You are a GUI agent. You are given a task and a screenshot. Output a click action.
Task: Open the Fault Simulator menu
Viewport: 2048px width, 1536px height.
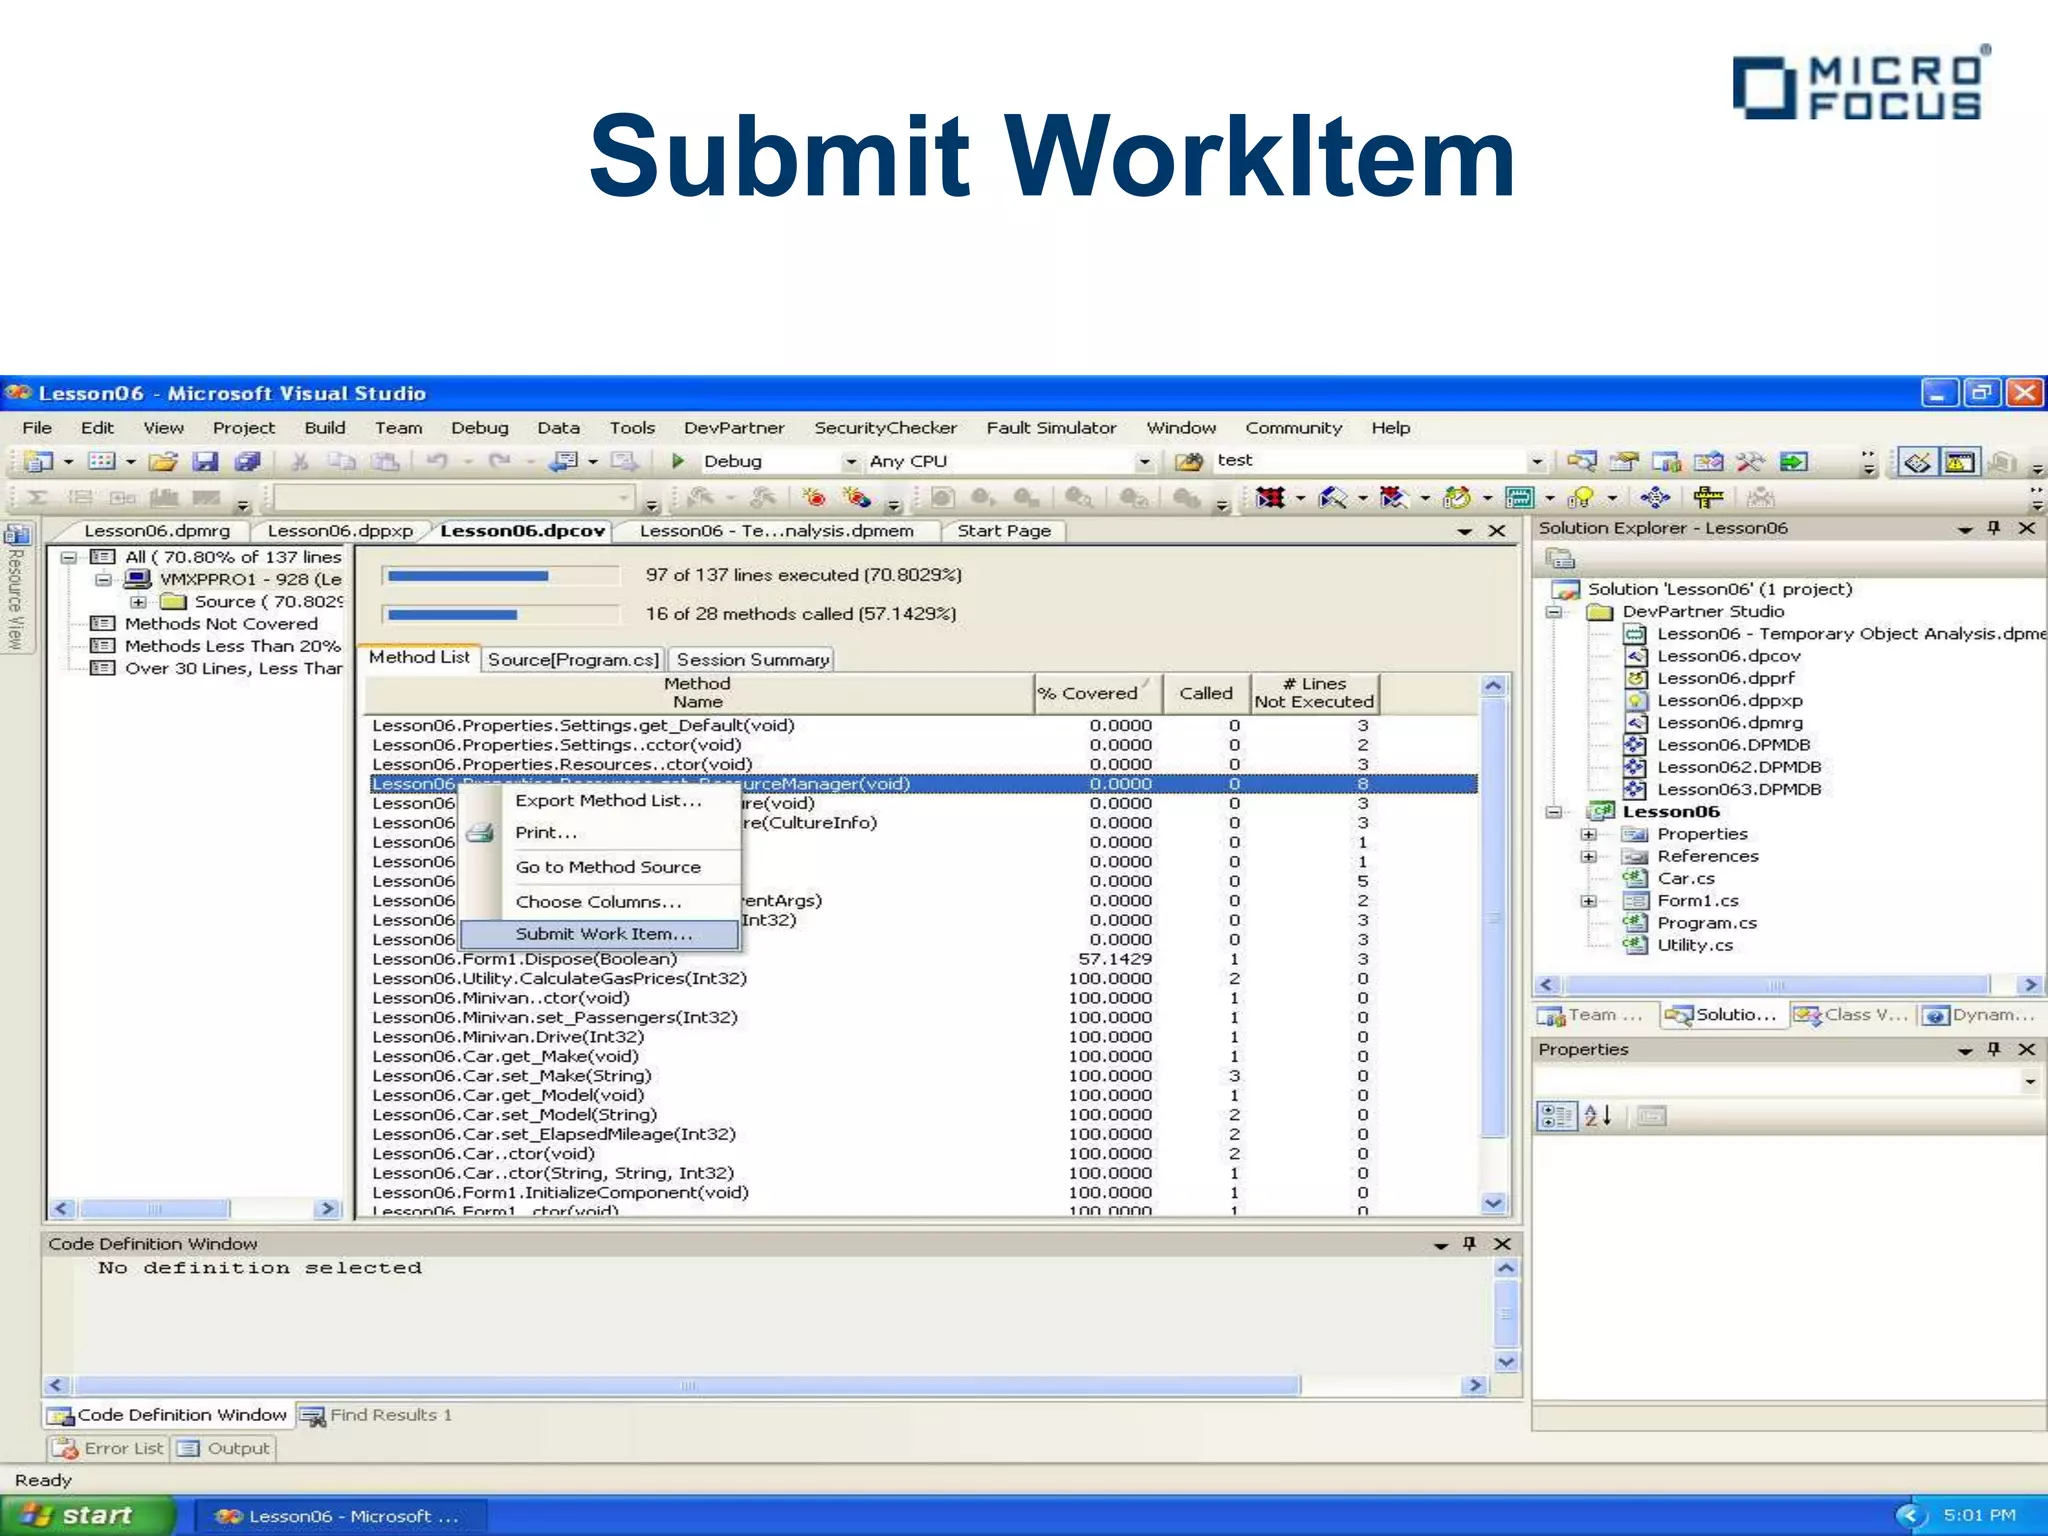point(1051,428)
